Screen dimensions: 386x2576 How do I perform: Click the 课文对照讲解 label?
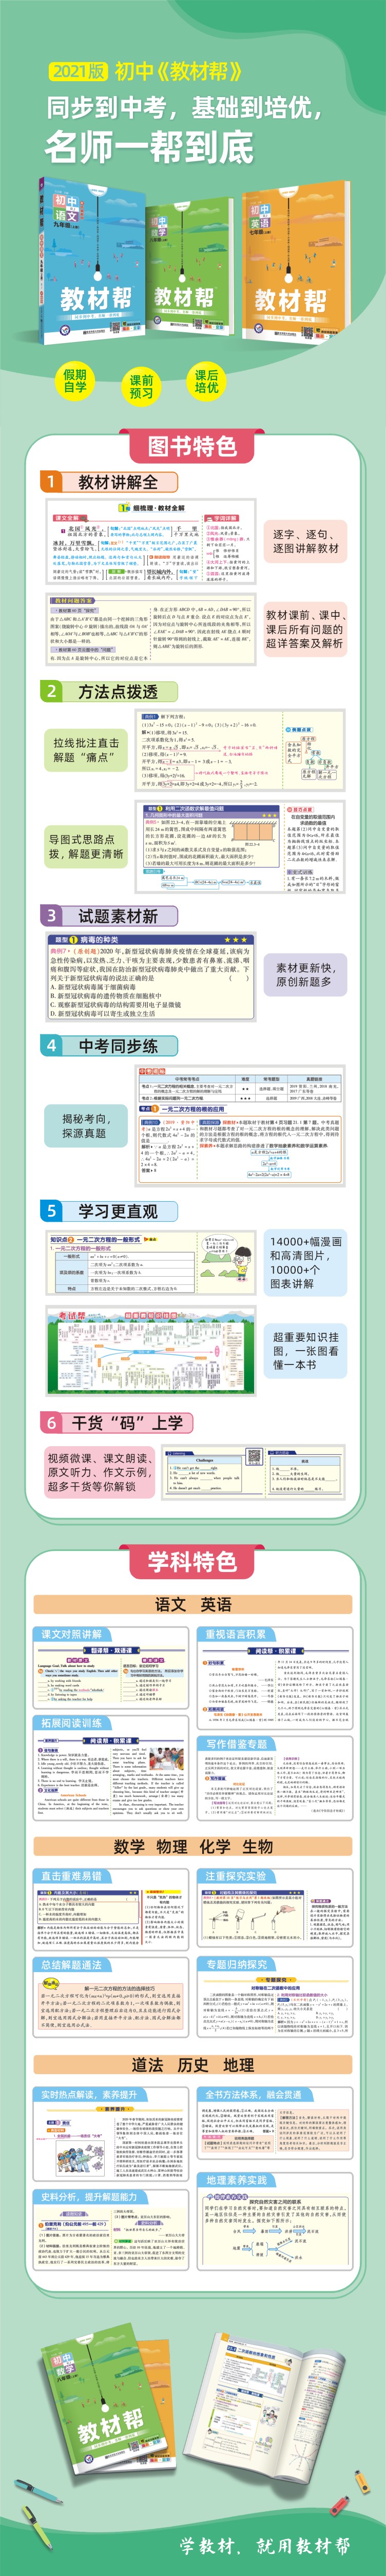pos(71,1634)
